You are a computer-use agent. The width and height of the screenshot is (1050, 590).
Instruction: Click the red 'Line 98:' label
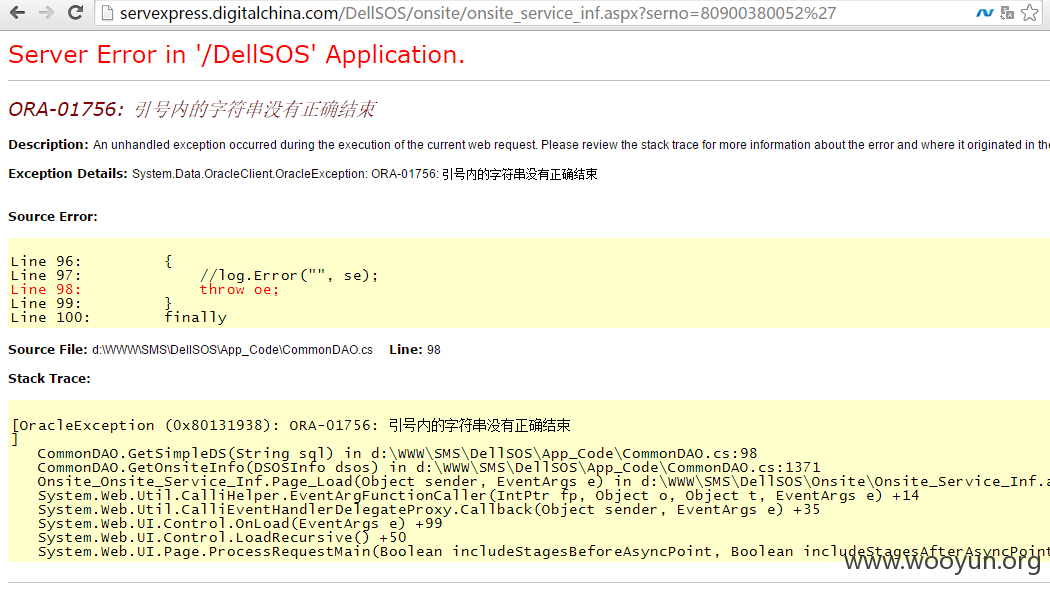click(46, 289)
